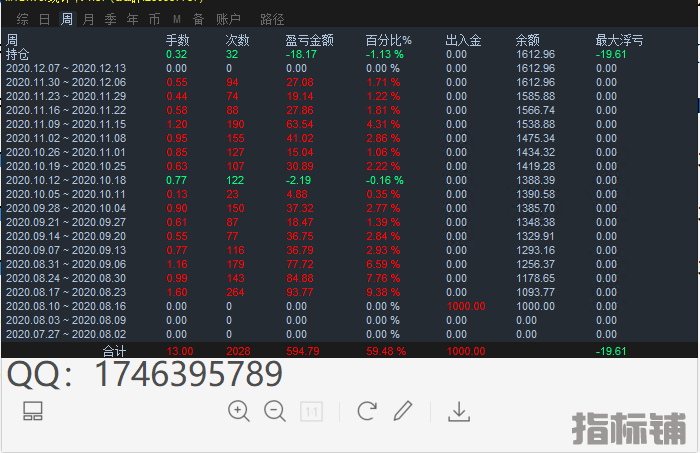This screenshot has width=700, height=453.
Task: Switch to the 综 summary tab
Action: 22,19
